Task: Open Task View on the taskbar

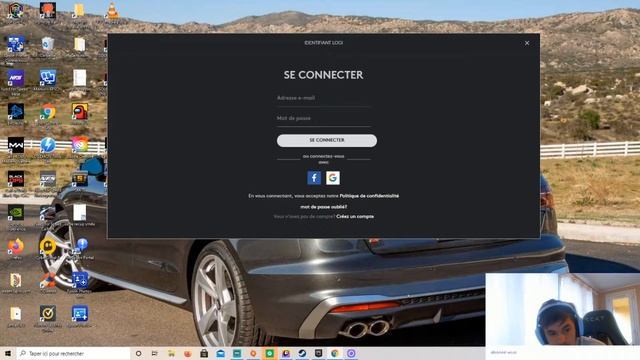Action: [x=155, y=353]
